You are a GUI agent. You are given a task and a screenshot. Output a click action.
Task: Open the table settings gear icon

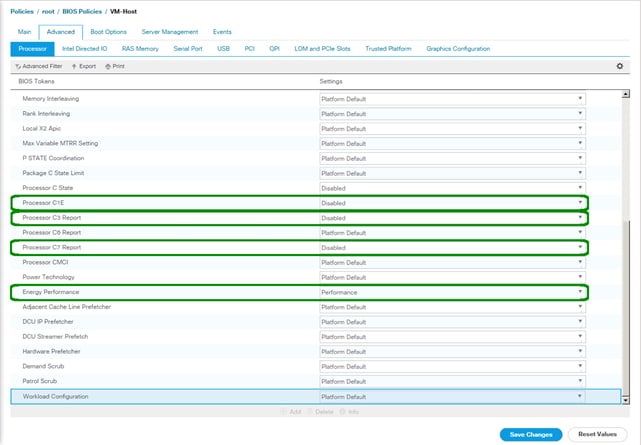point(620,66)
